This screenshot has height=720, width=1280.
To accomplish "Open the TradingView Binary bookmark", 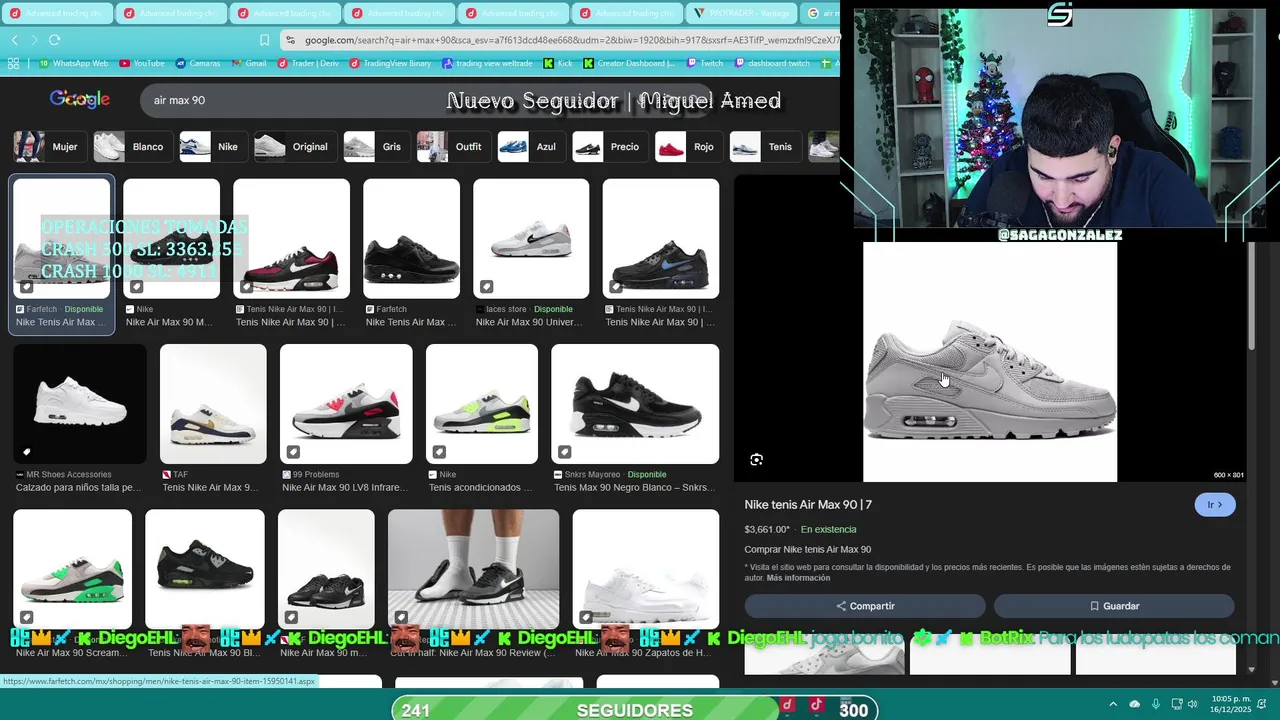I will tap(390, 63).
